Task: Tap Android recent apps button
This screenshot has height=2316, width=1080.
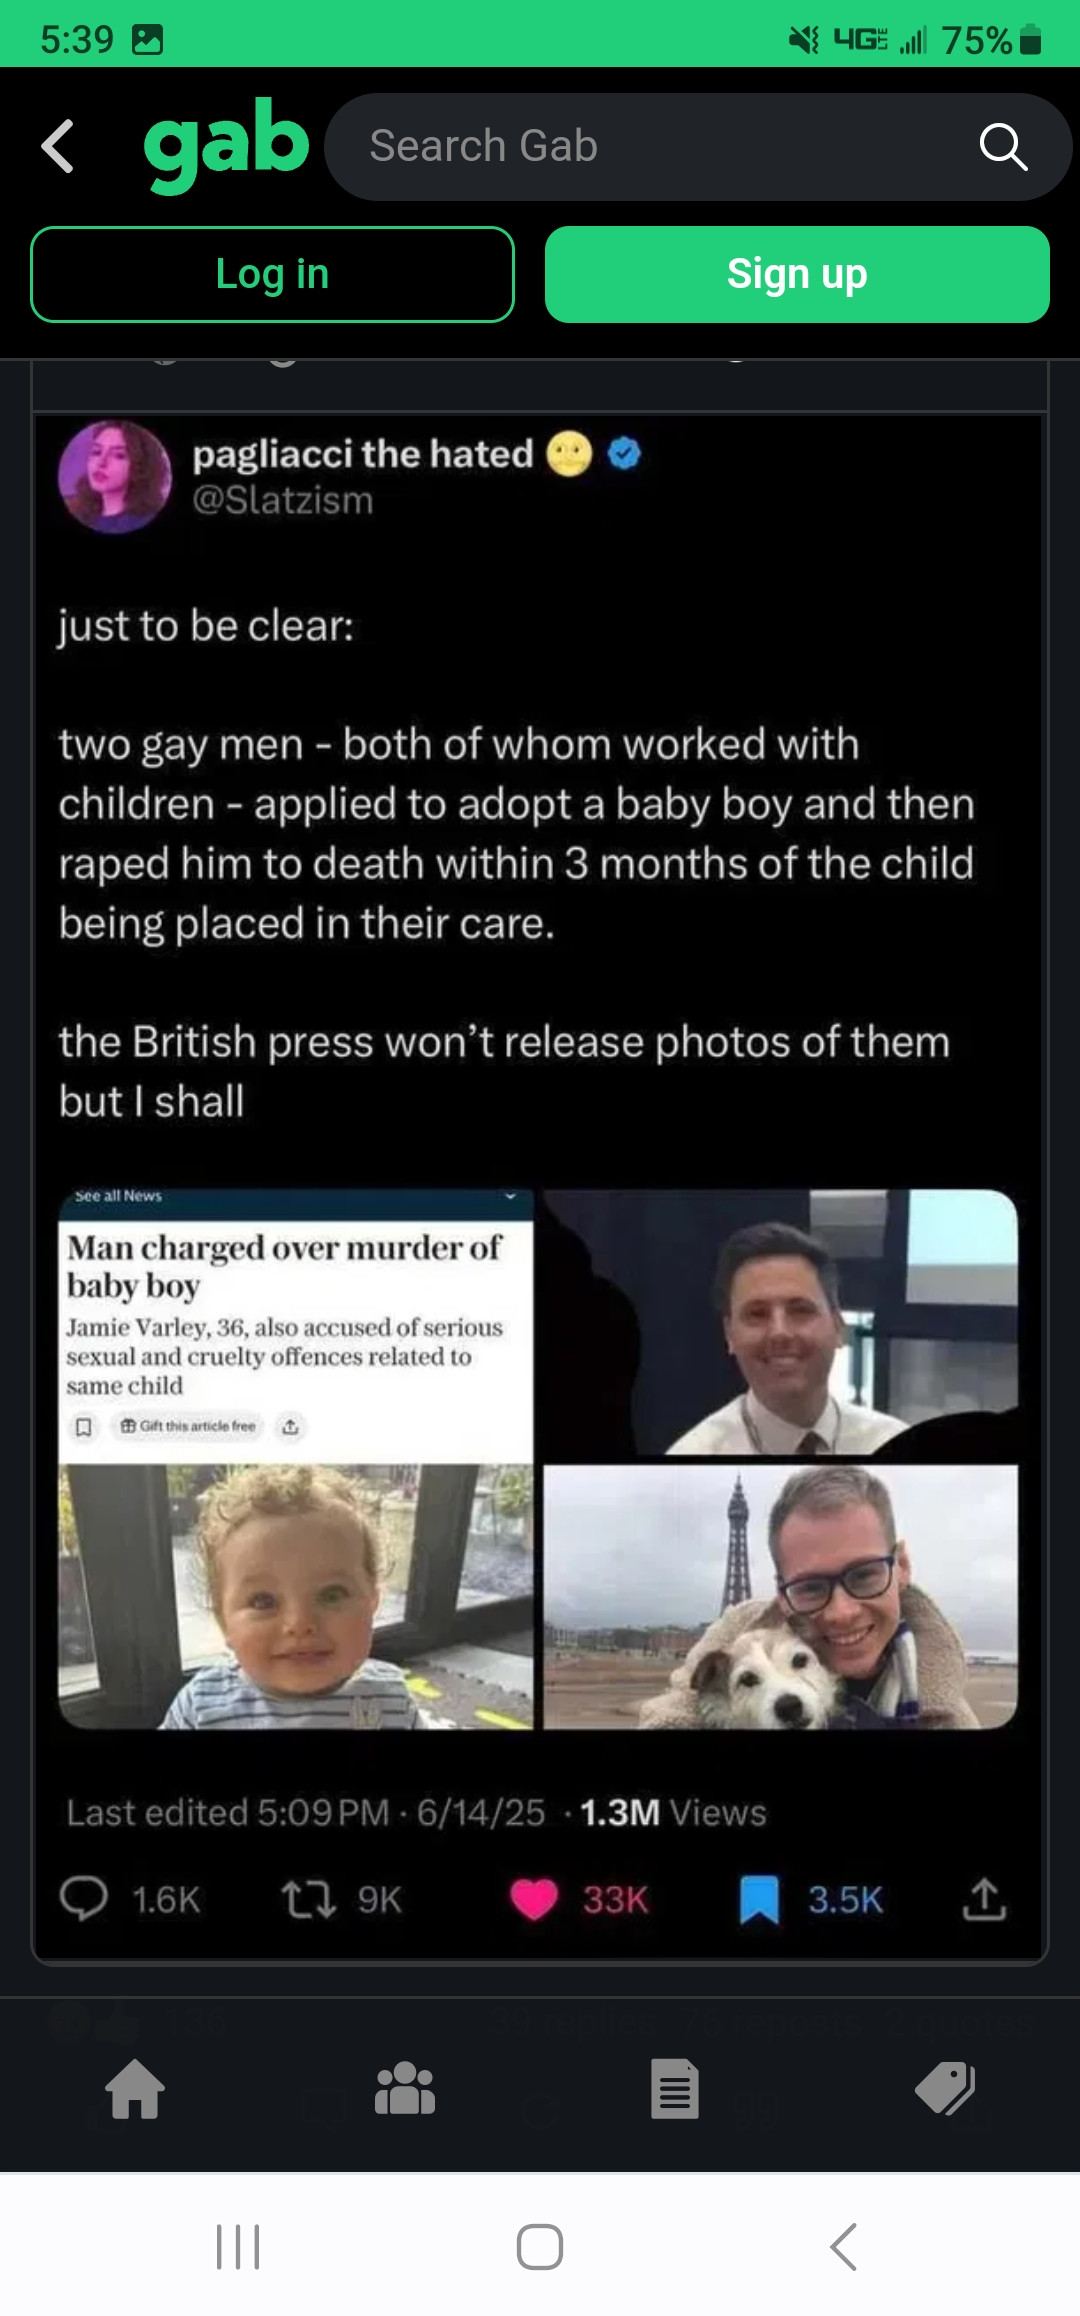Action: [x=238, y=2247]
